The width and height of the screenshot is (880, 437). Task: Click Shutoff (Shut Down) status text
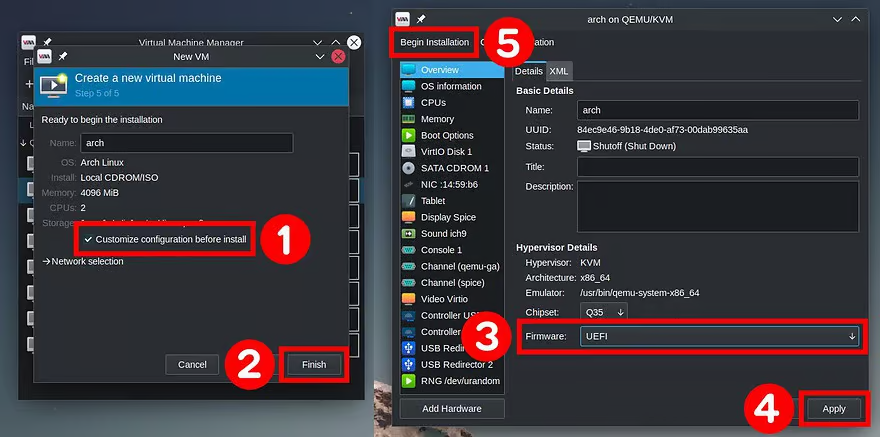[x=635, y=146]
